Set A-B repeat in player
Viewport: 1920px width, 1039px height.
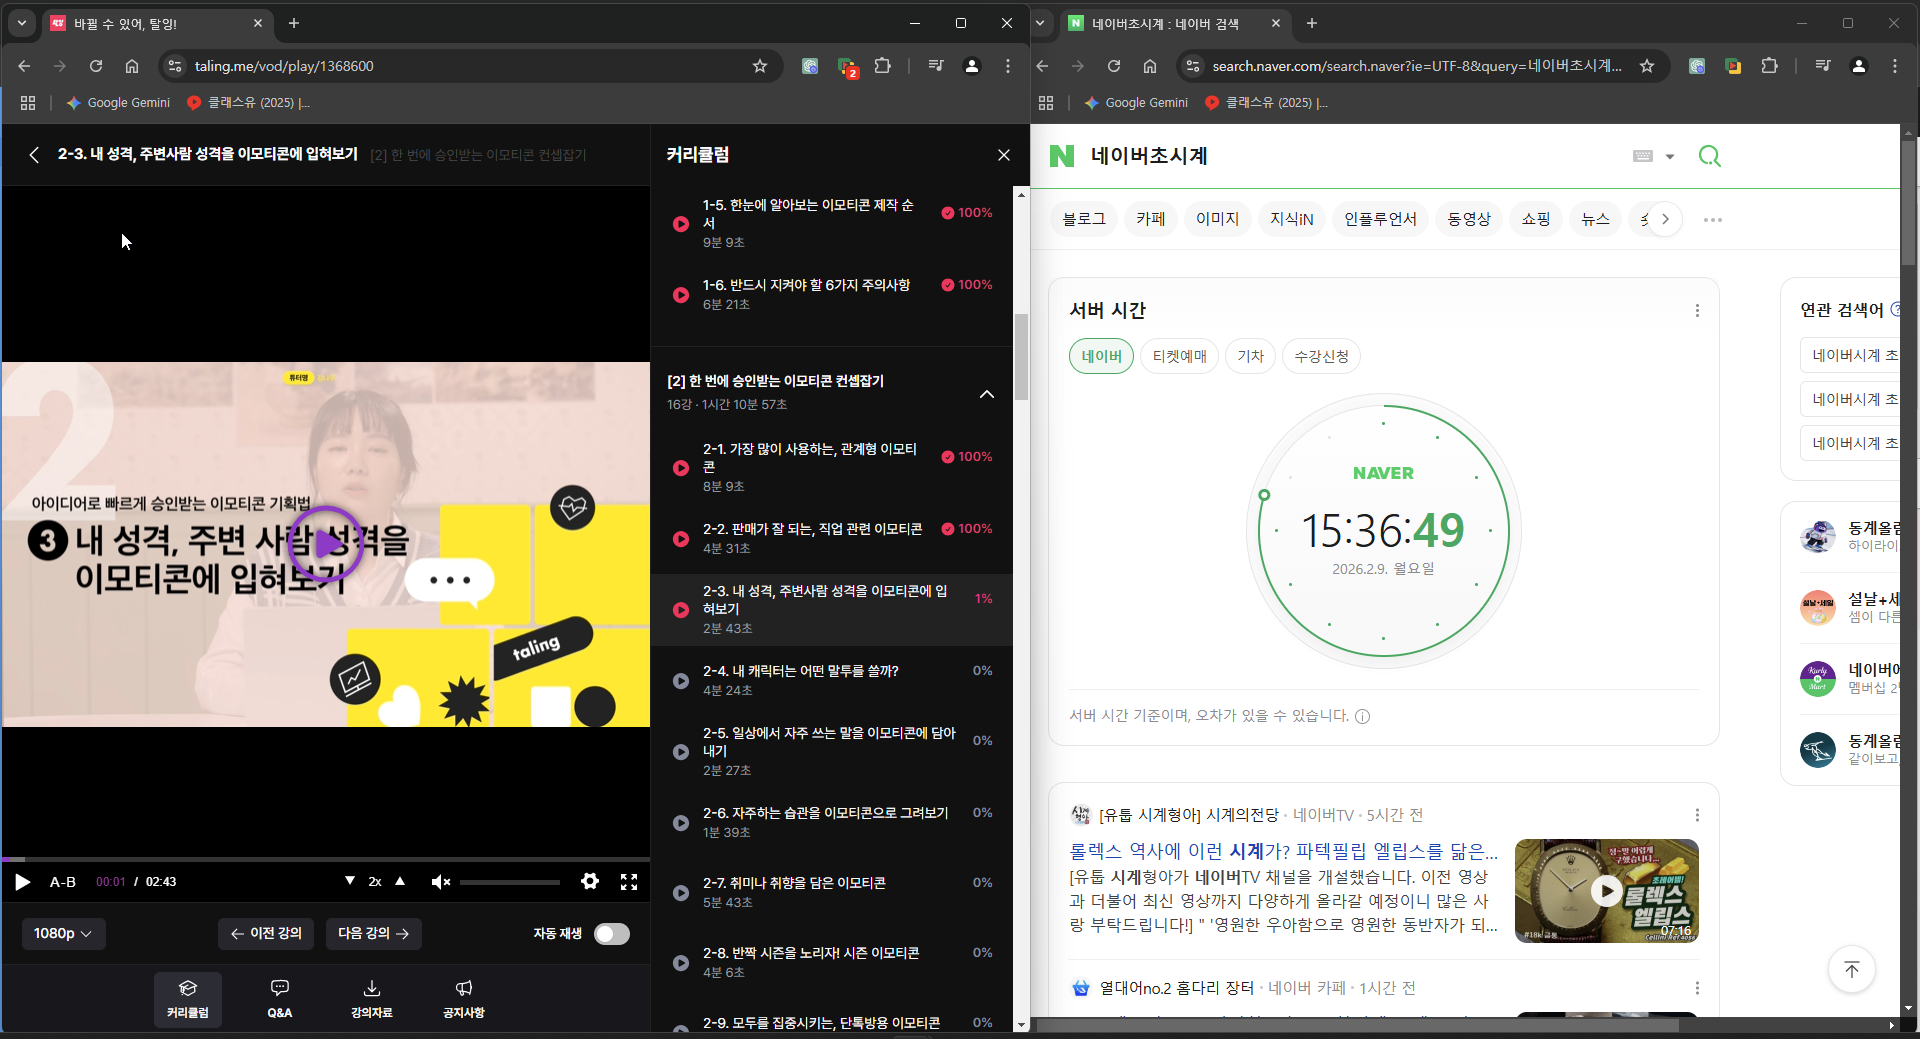[x=63, y=882]
